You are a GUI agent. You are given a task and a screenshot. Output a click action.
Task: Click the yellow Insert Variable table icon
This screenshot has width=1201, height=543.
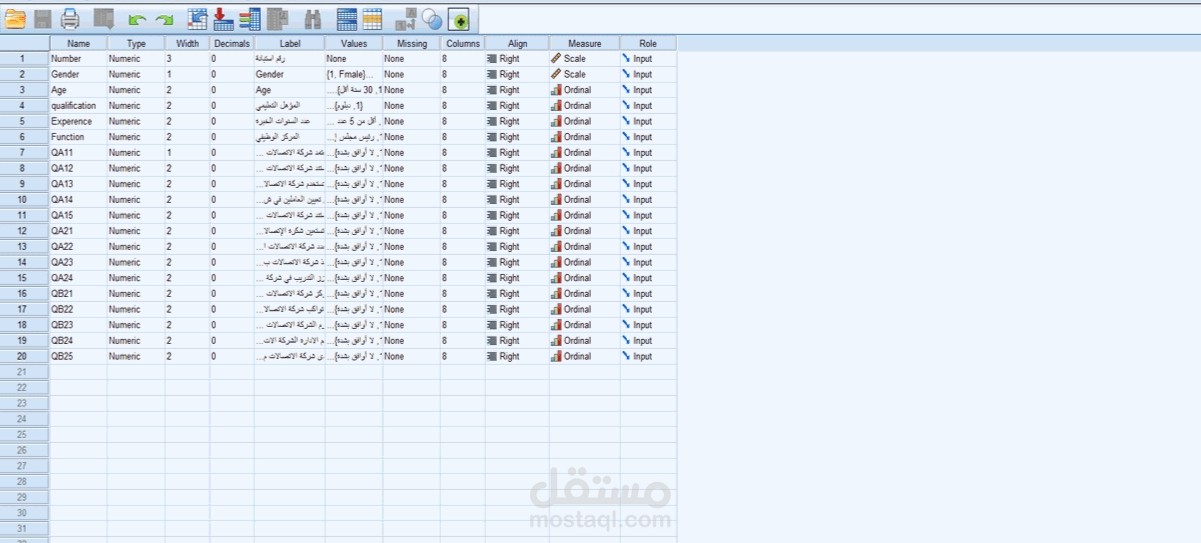(x=372, y=18)
